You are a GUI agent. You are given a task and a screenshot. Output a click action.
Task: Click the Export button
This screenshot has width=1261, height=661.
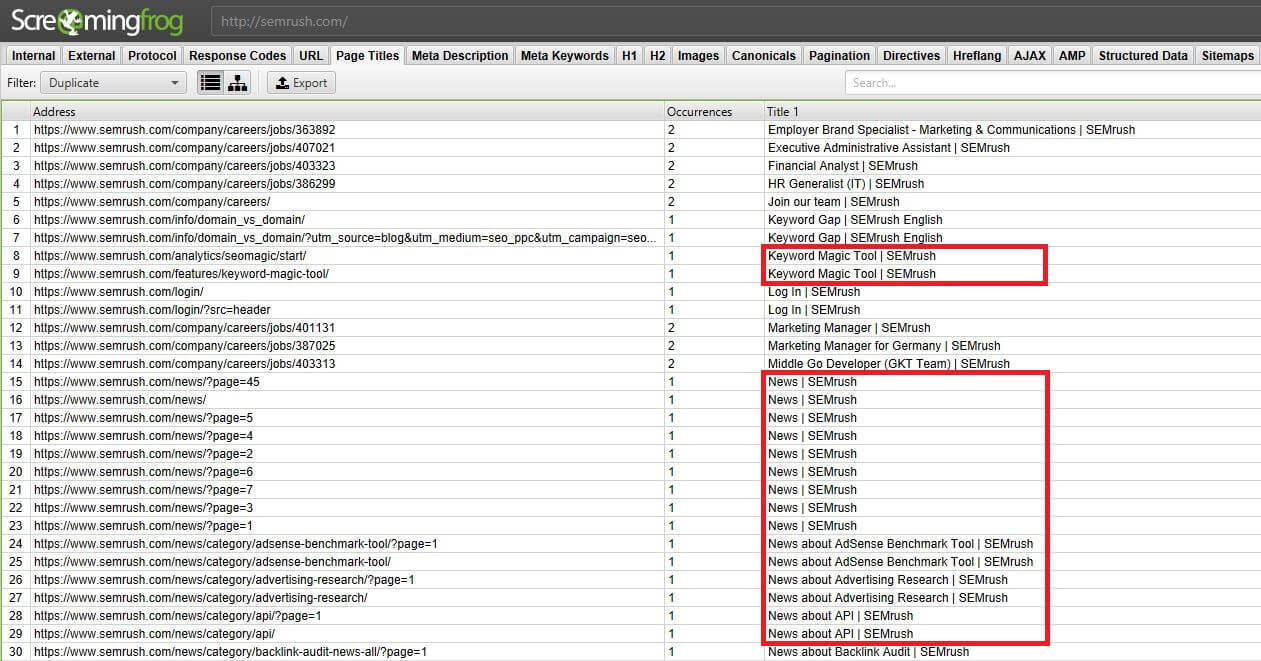tap(301, 83)
